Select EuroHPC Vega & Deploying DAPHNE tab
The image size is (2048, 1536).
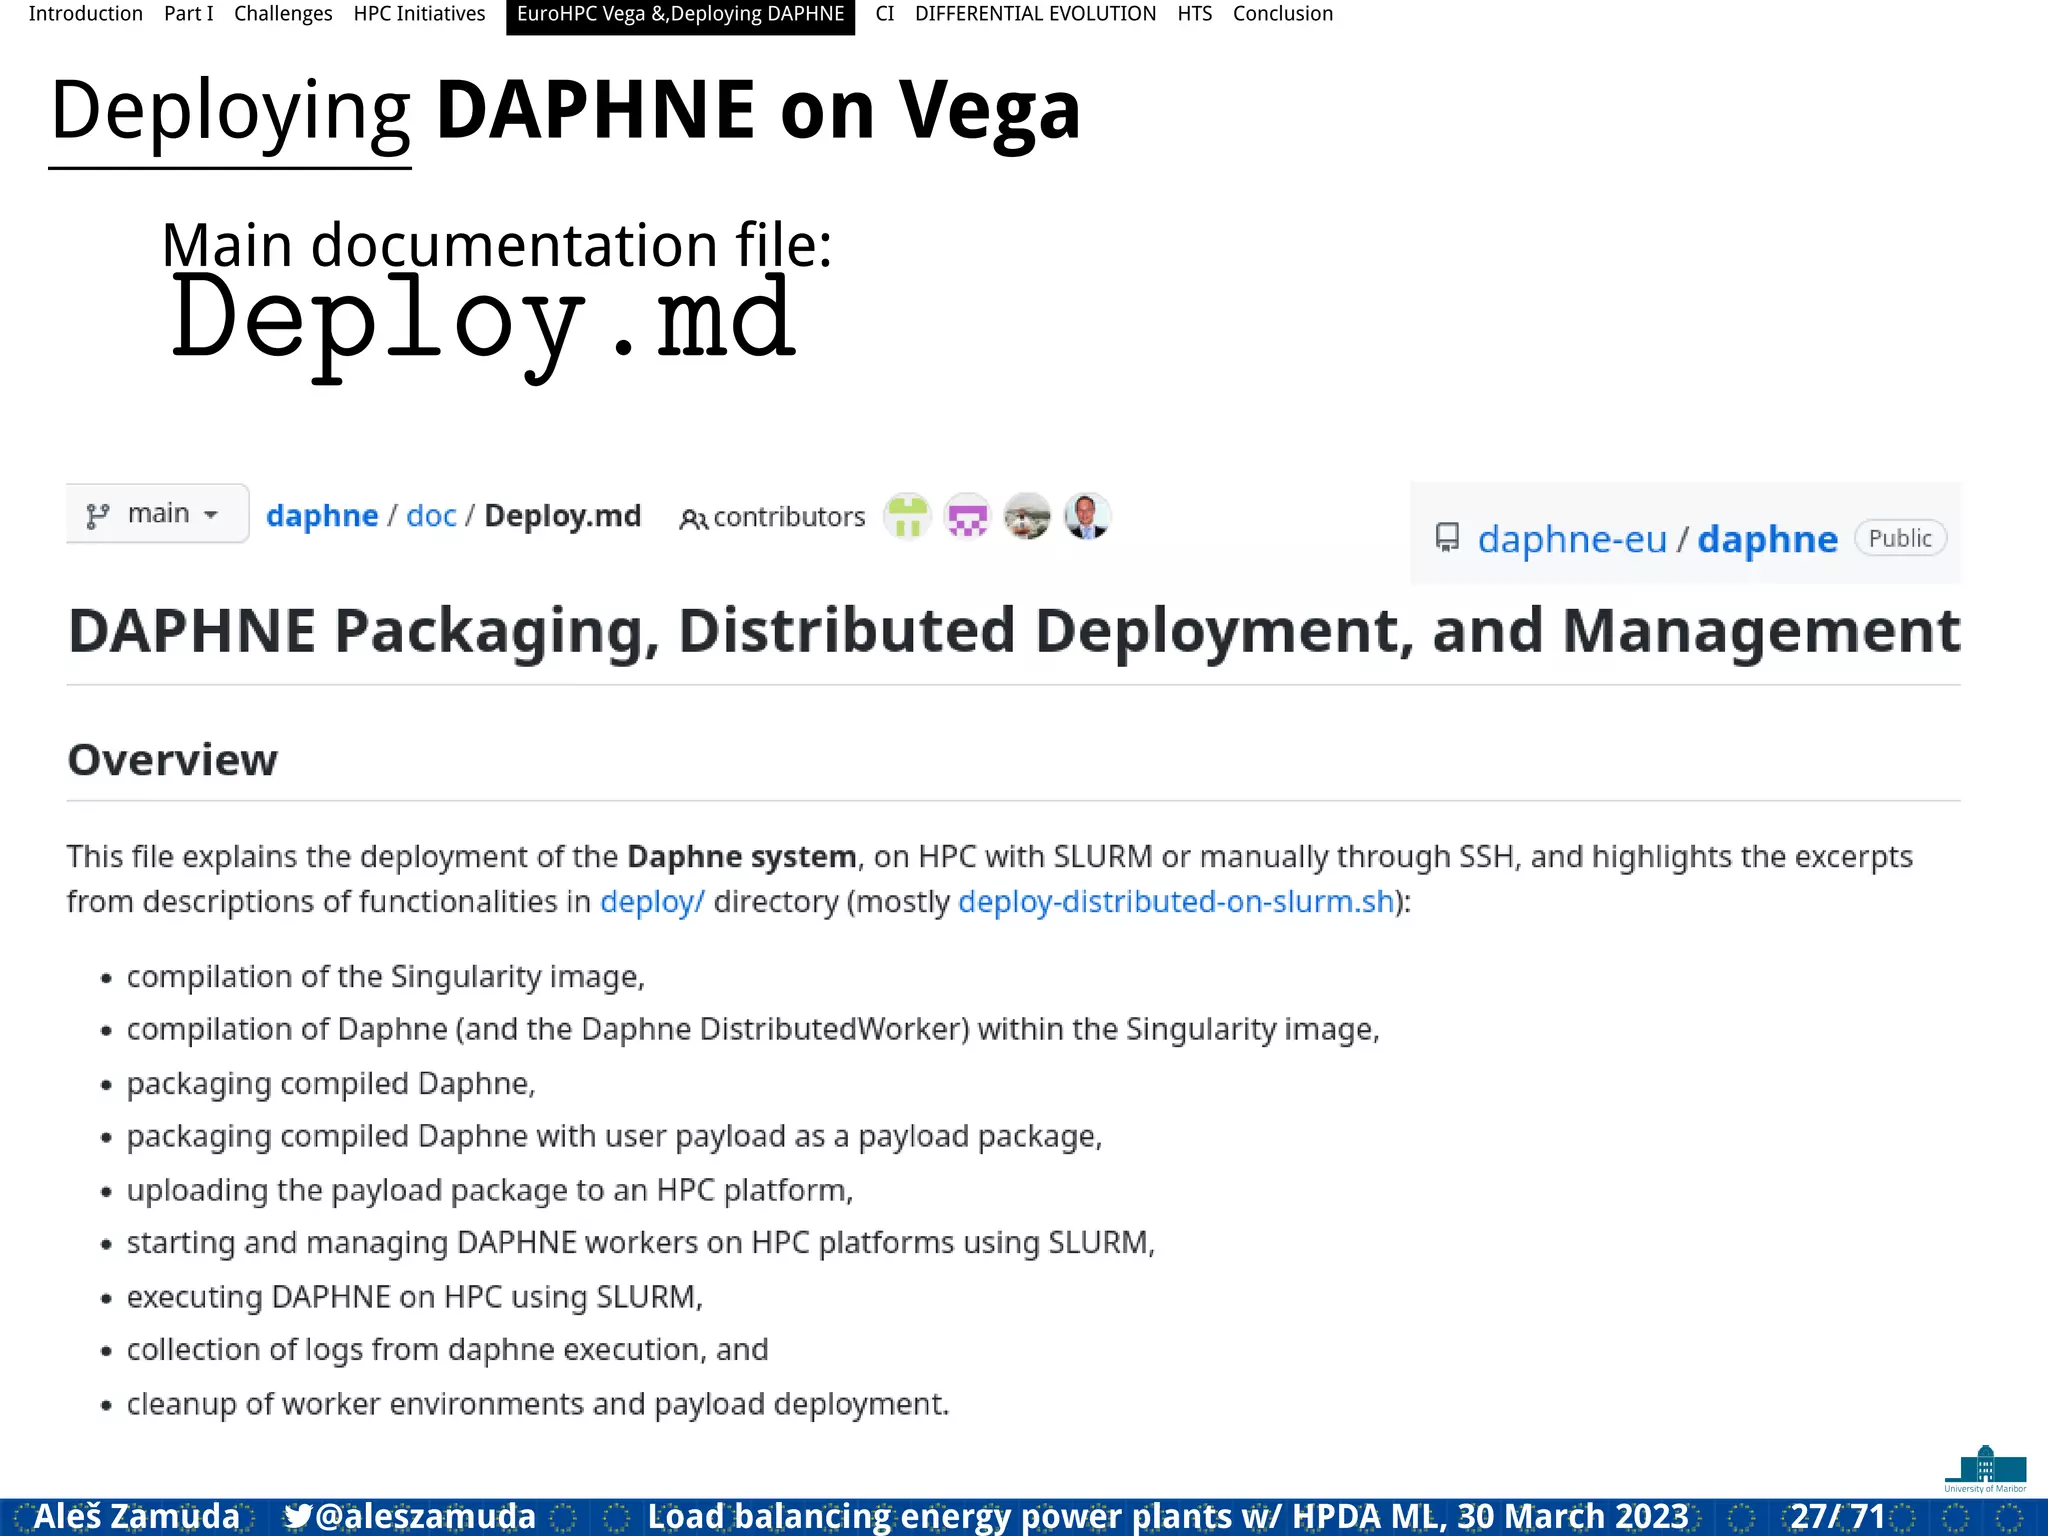click(680, 16)
